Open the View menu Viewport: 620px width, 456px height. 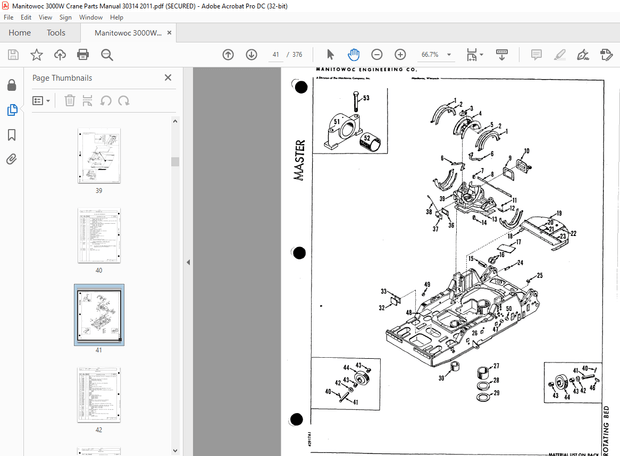pos(45,17)
